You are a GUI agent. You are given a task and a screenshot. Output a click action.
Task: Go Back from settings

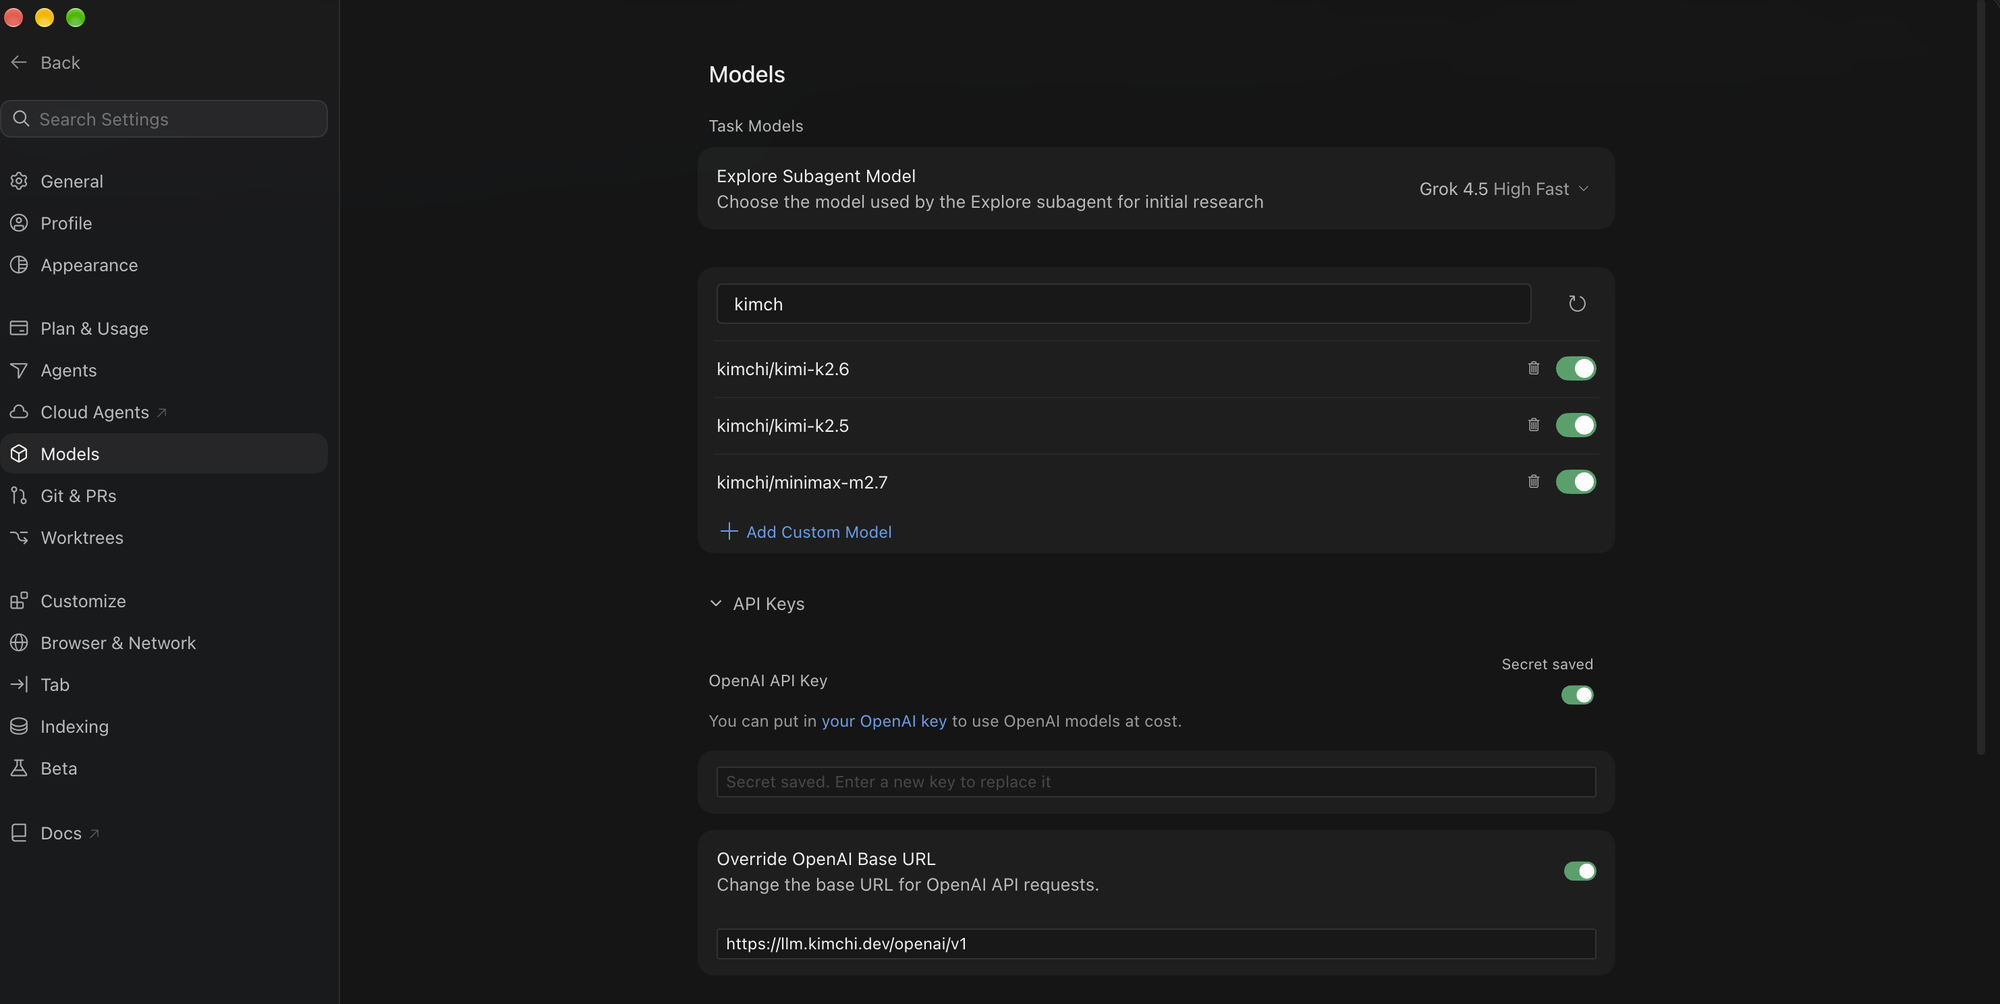45,62
